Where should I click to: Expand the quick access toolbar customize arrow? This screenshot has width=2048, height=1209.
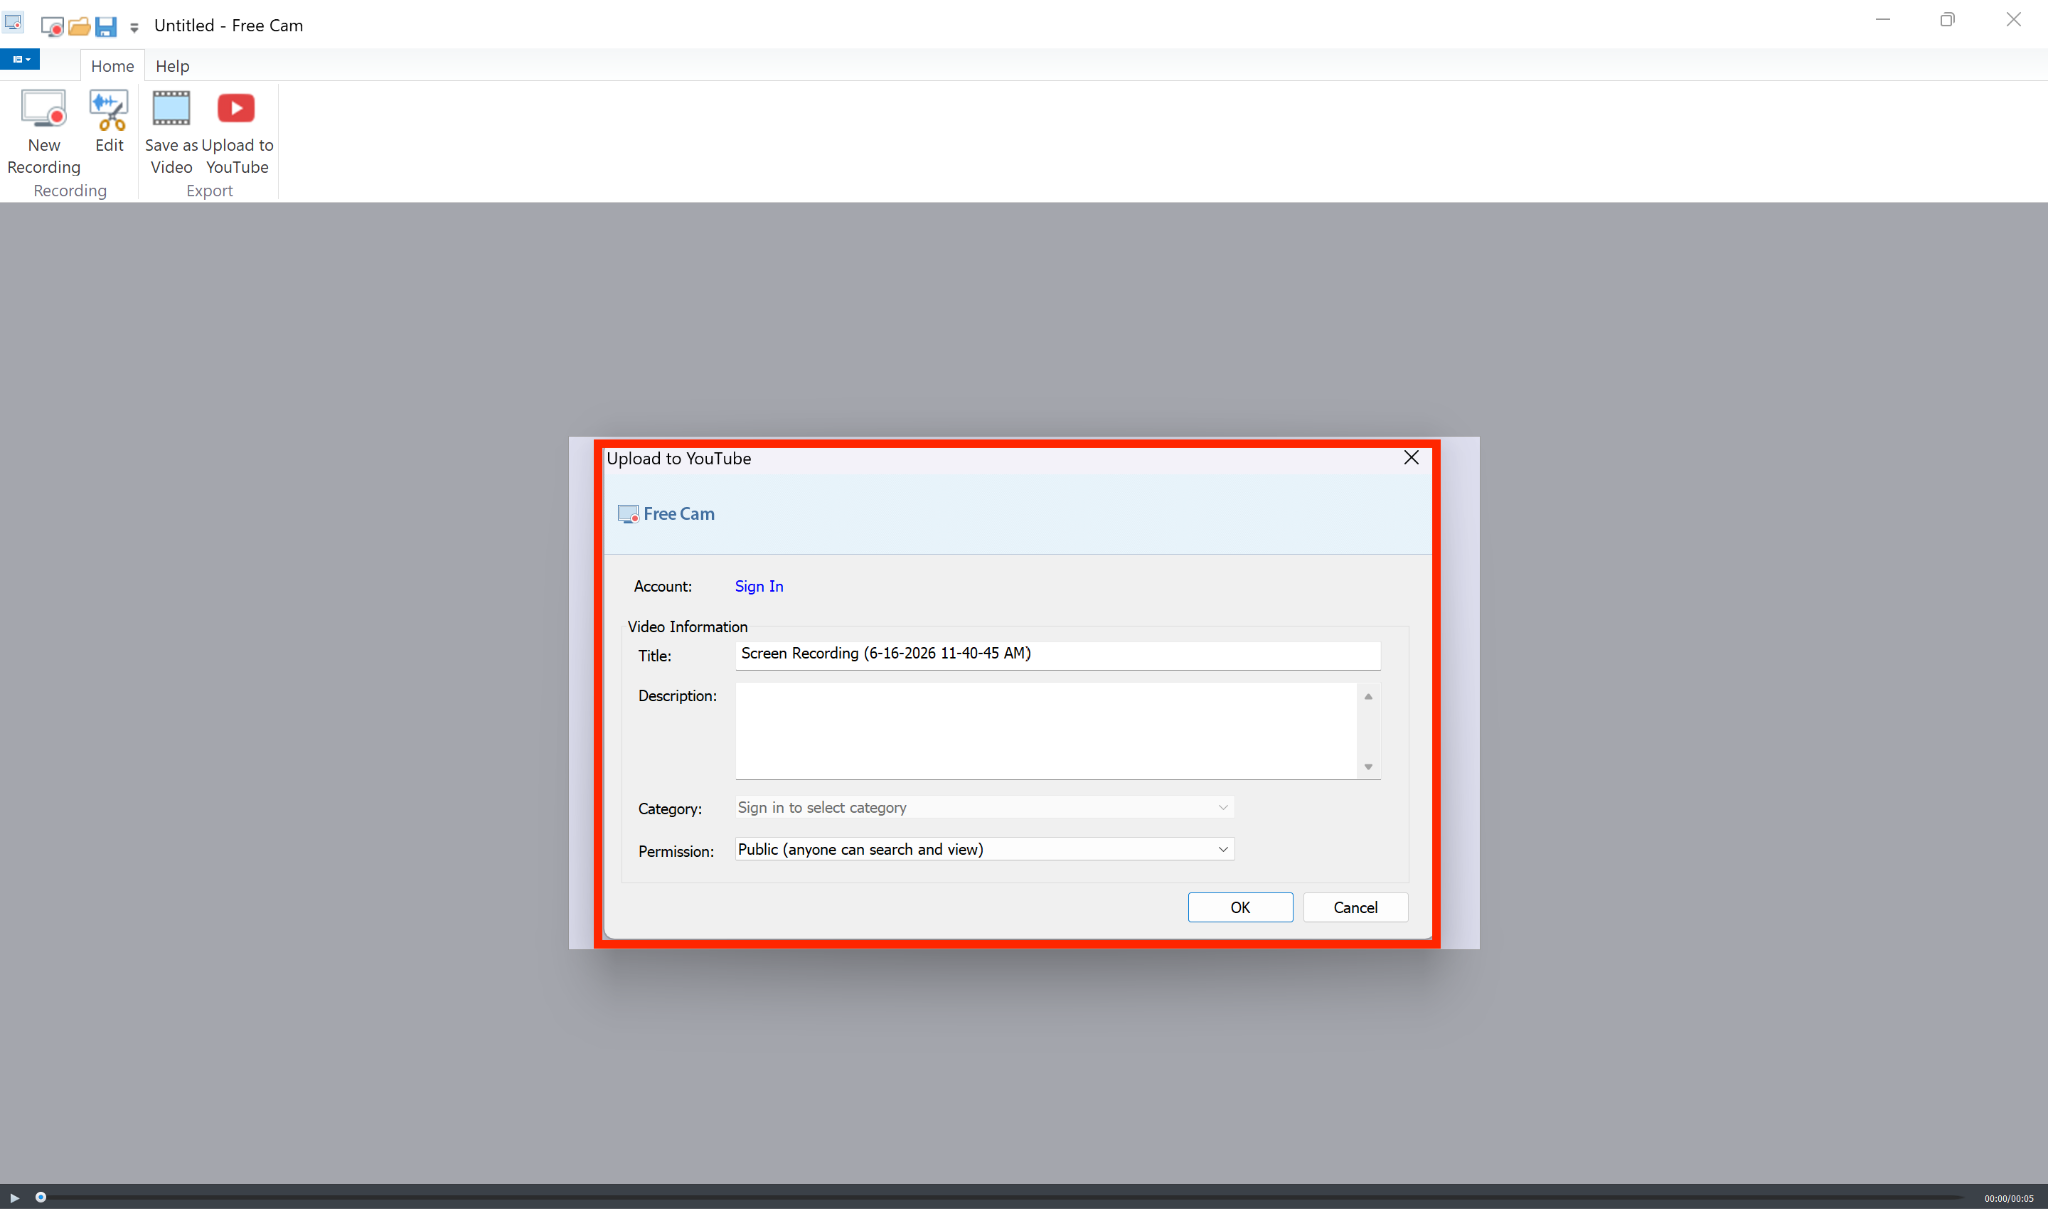(x=134, y=27)
